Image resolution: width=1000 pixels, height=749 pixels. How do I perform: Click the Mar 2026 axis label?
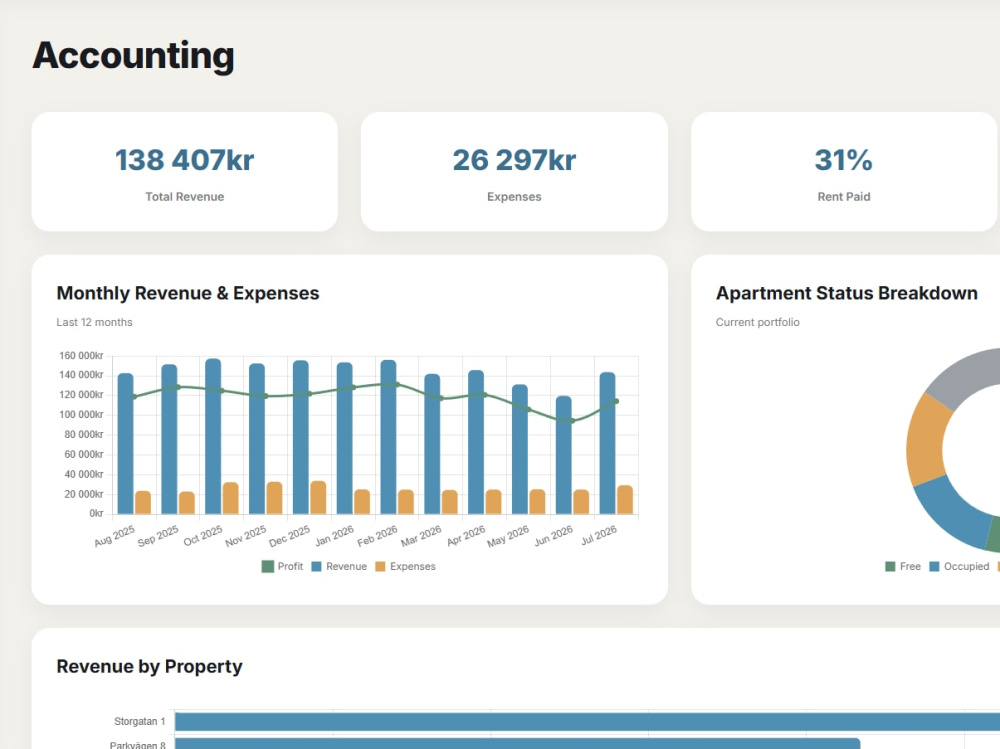click(421, 537)
